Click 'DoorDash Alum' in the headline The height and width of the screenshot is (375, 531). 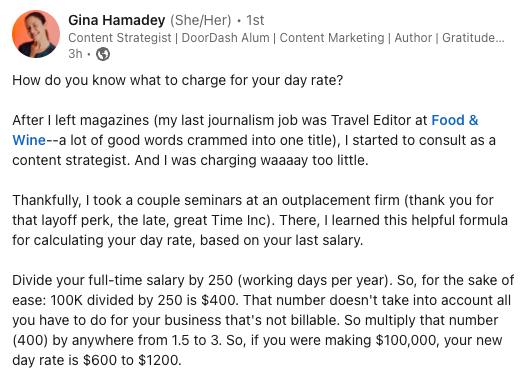225,38
